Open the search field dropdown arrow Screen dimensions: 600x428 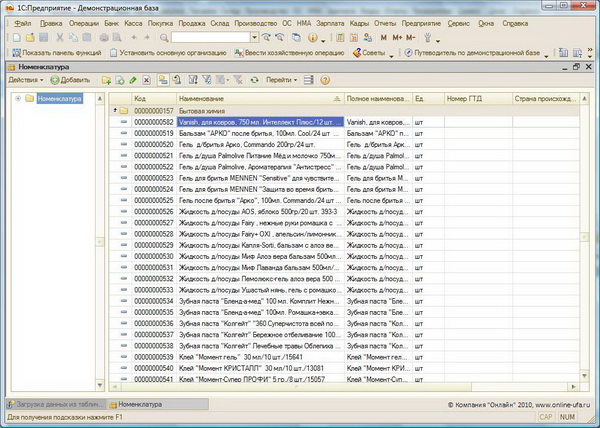[254, 37]
